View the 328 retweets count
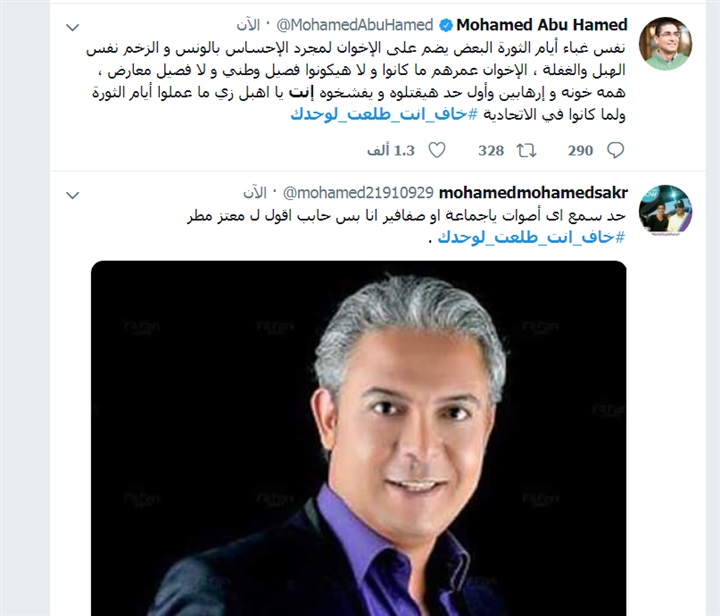 click(491, 151)
